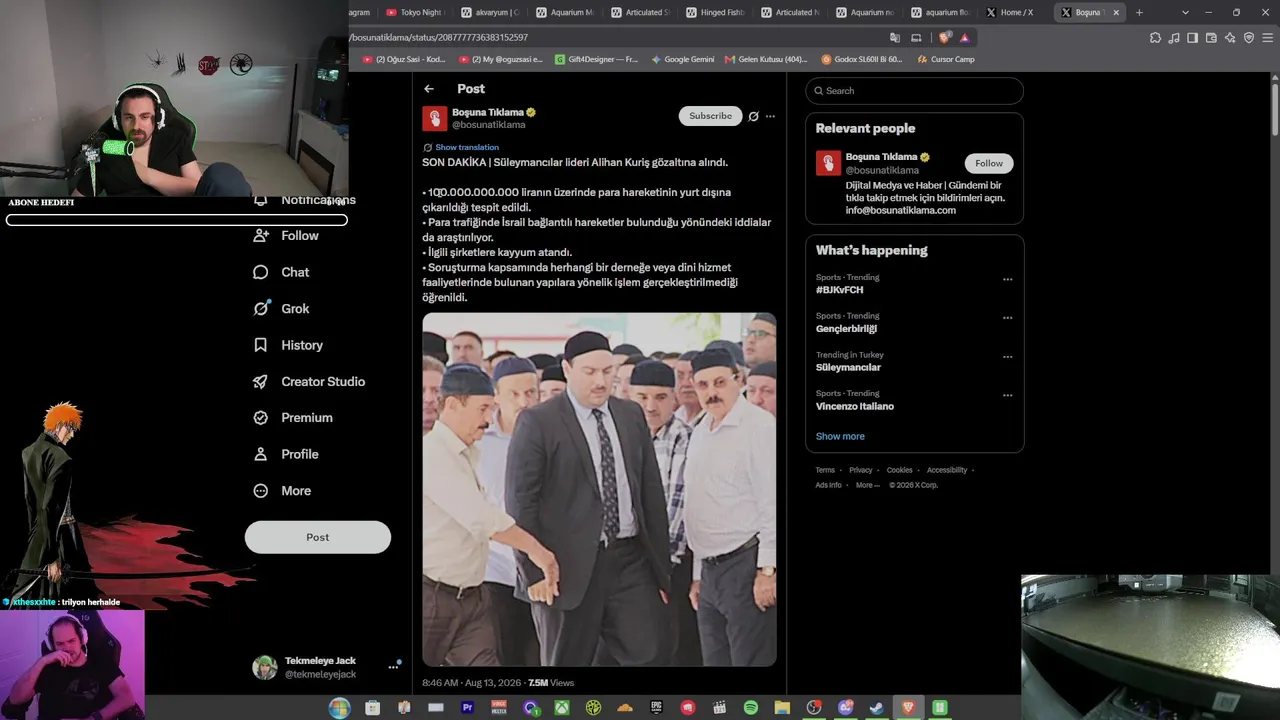Open the browser extensions puzzle icon

[x=1156, y=37]
